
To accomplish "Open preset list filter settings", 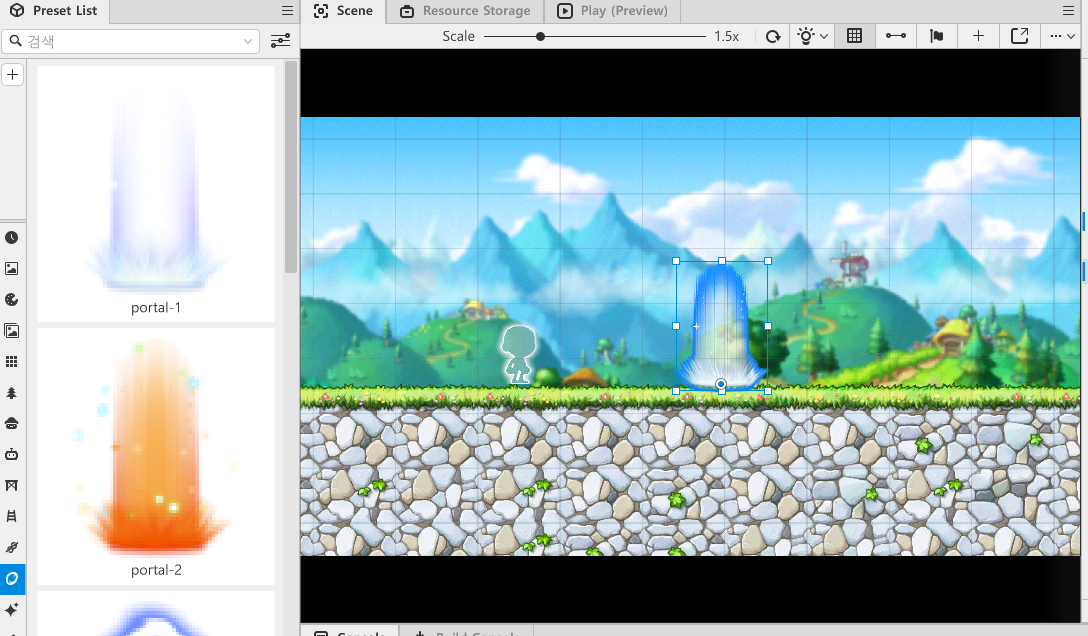I will point(280,41).
